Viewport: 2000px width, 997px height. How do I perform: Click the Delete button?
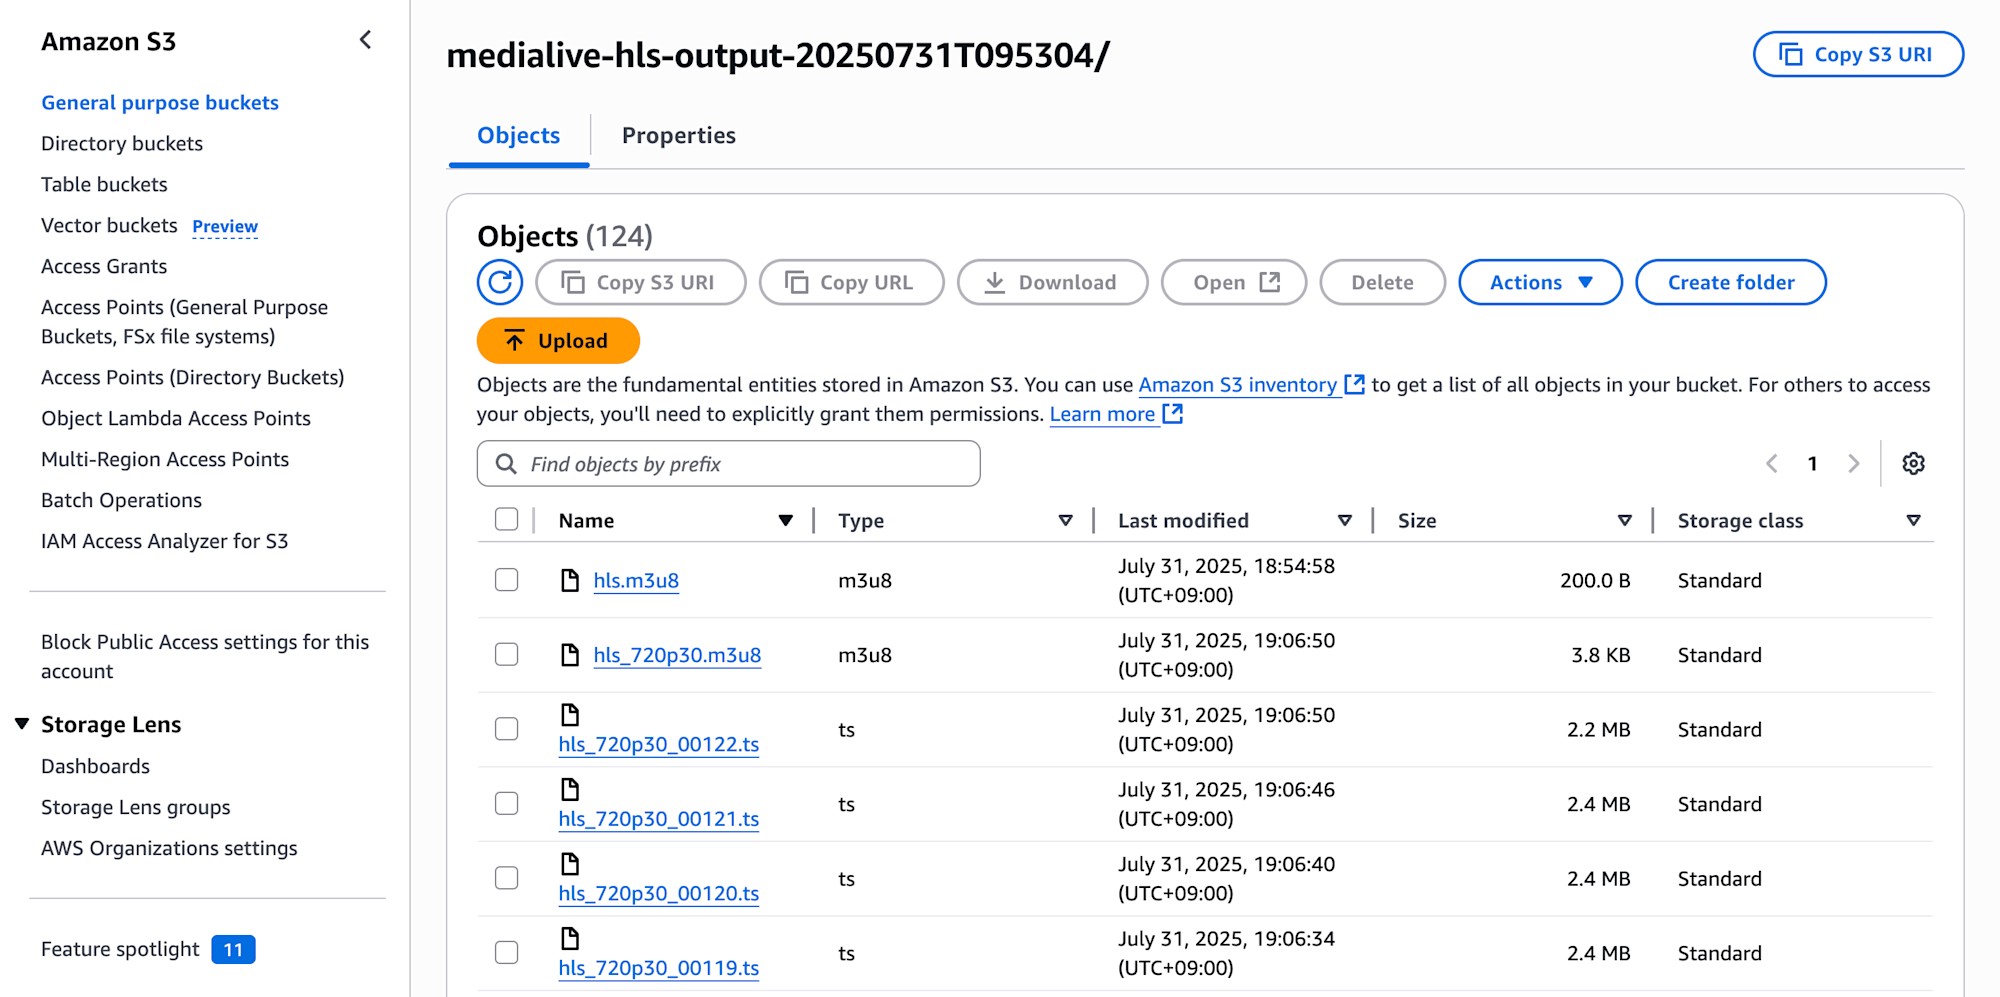pos(1382,282)
